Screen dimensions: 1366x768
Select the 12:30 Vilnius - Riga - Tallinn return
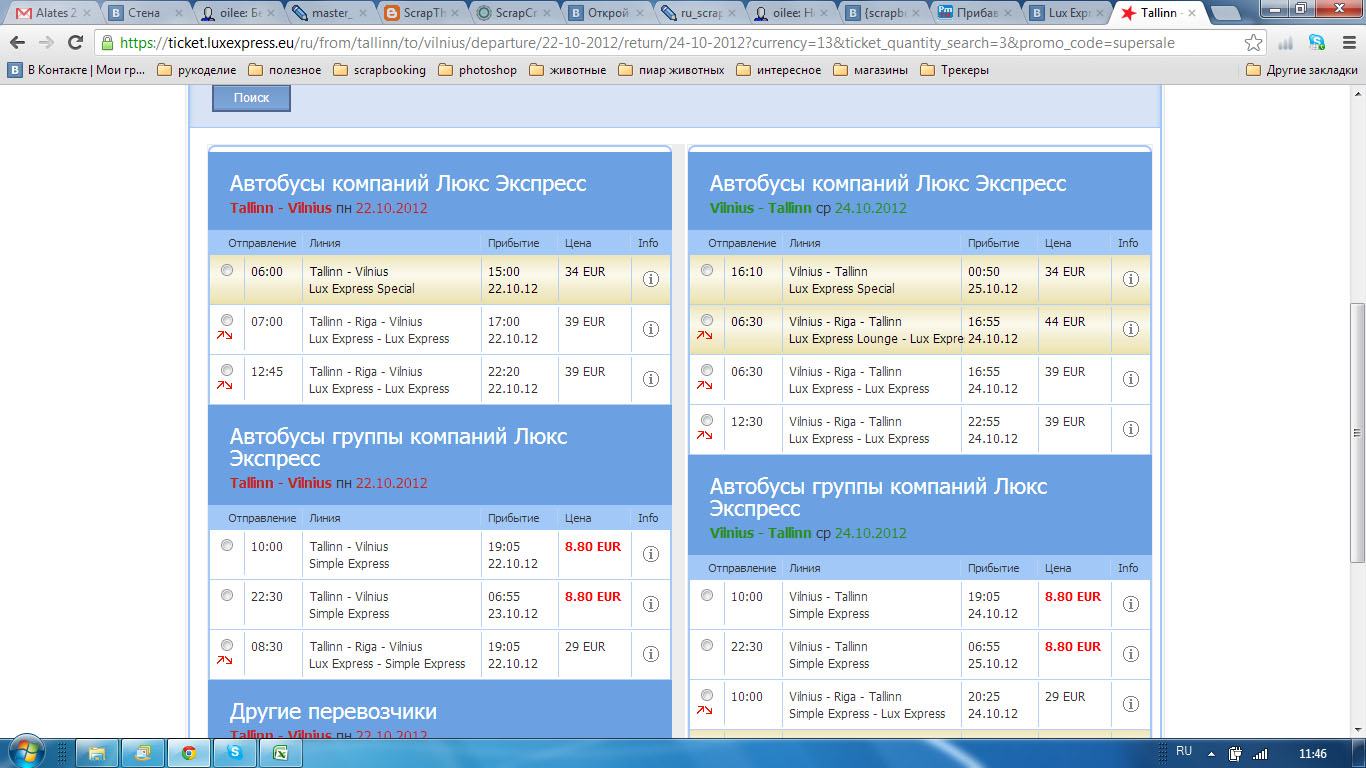(x=707, y=420)
